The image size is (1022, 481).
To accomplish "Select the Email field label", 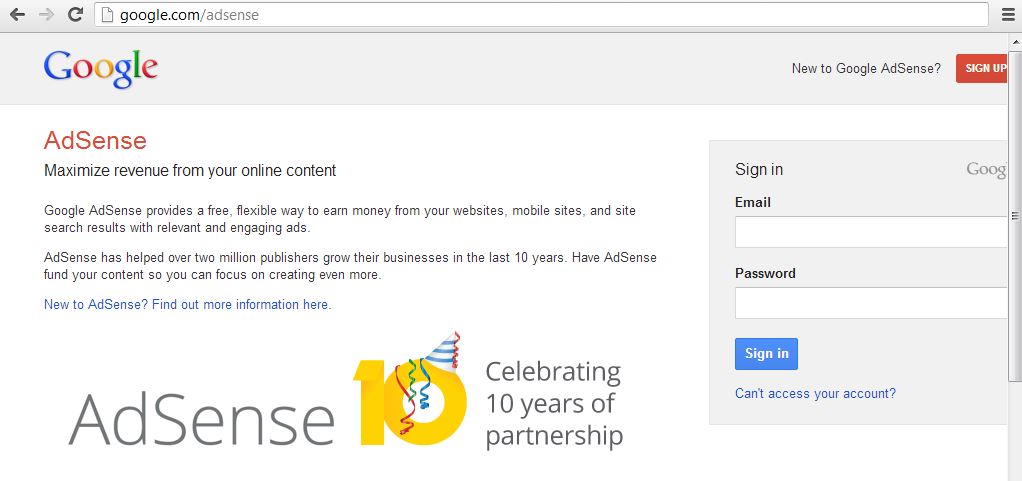I will 753,203.
